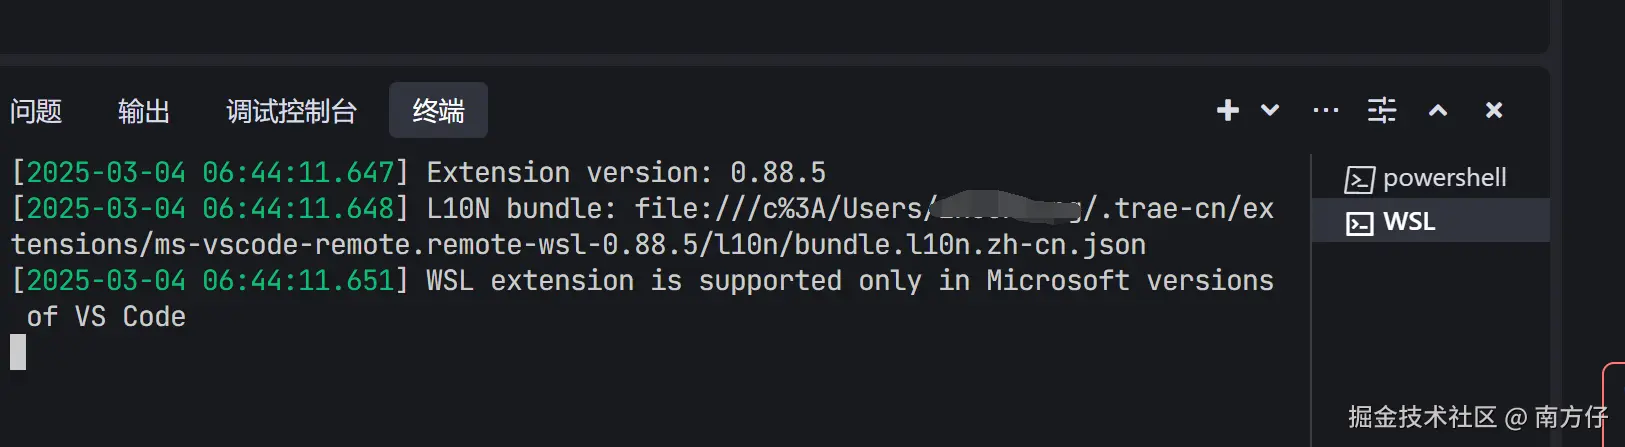Close the bottom panel with the X
The height and width of the screenshot is (447, 1625).
pos(1494,110)
